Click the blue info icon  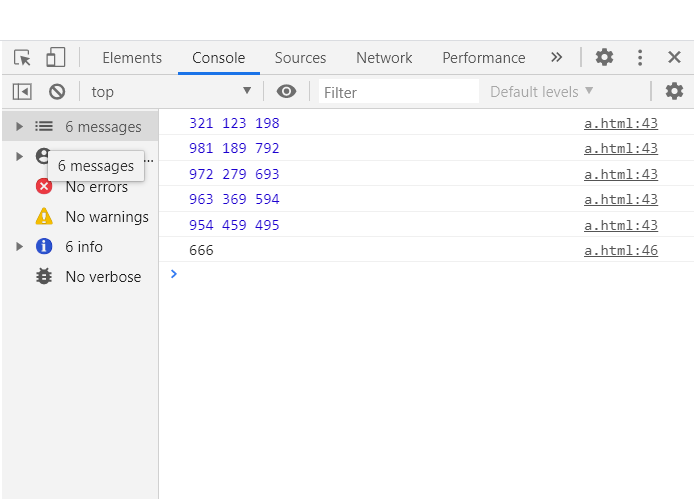pos(44,246)
